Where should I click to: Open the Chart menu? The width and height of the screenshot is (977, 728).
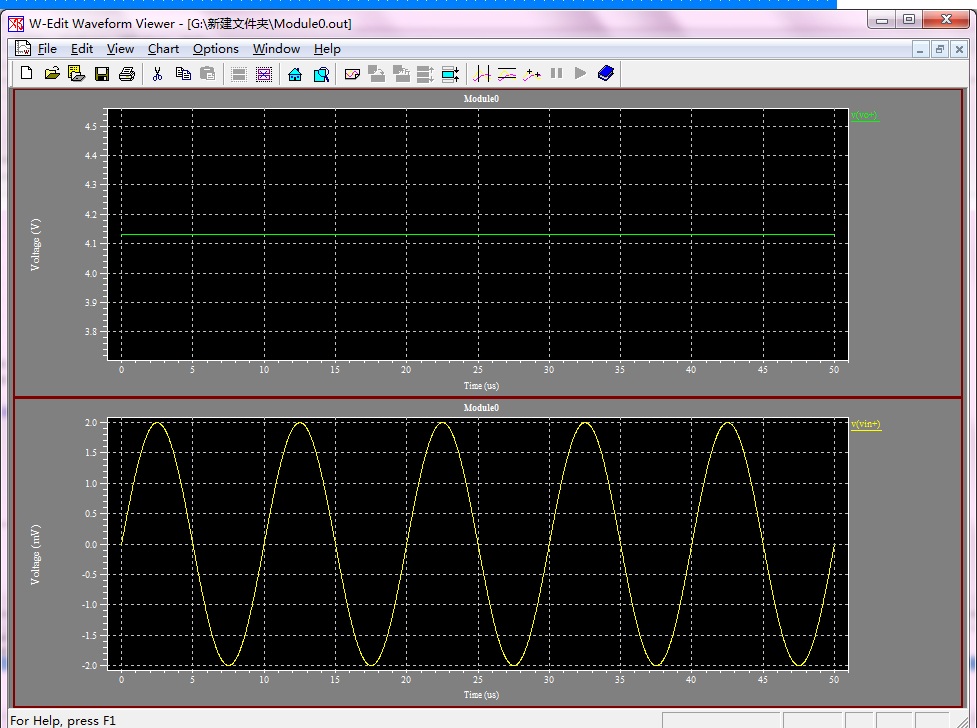163,48
